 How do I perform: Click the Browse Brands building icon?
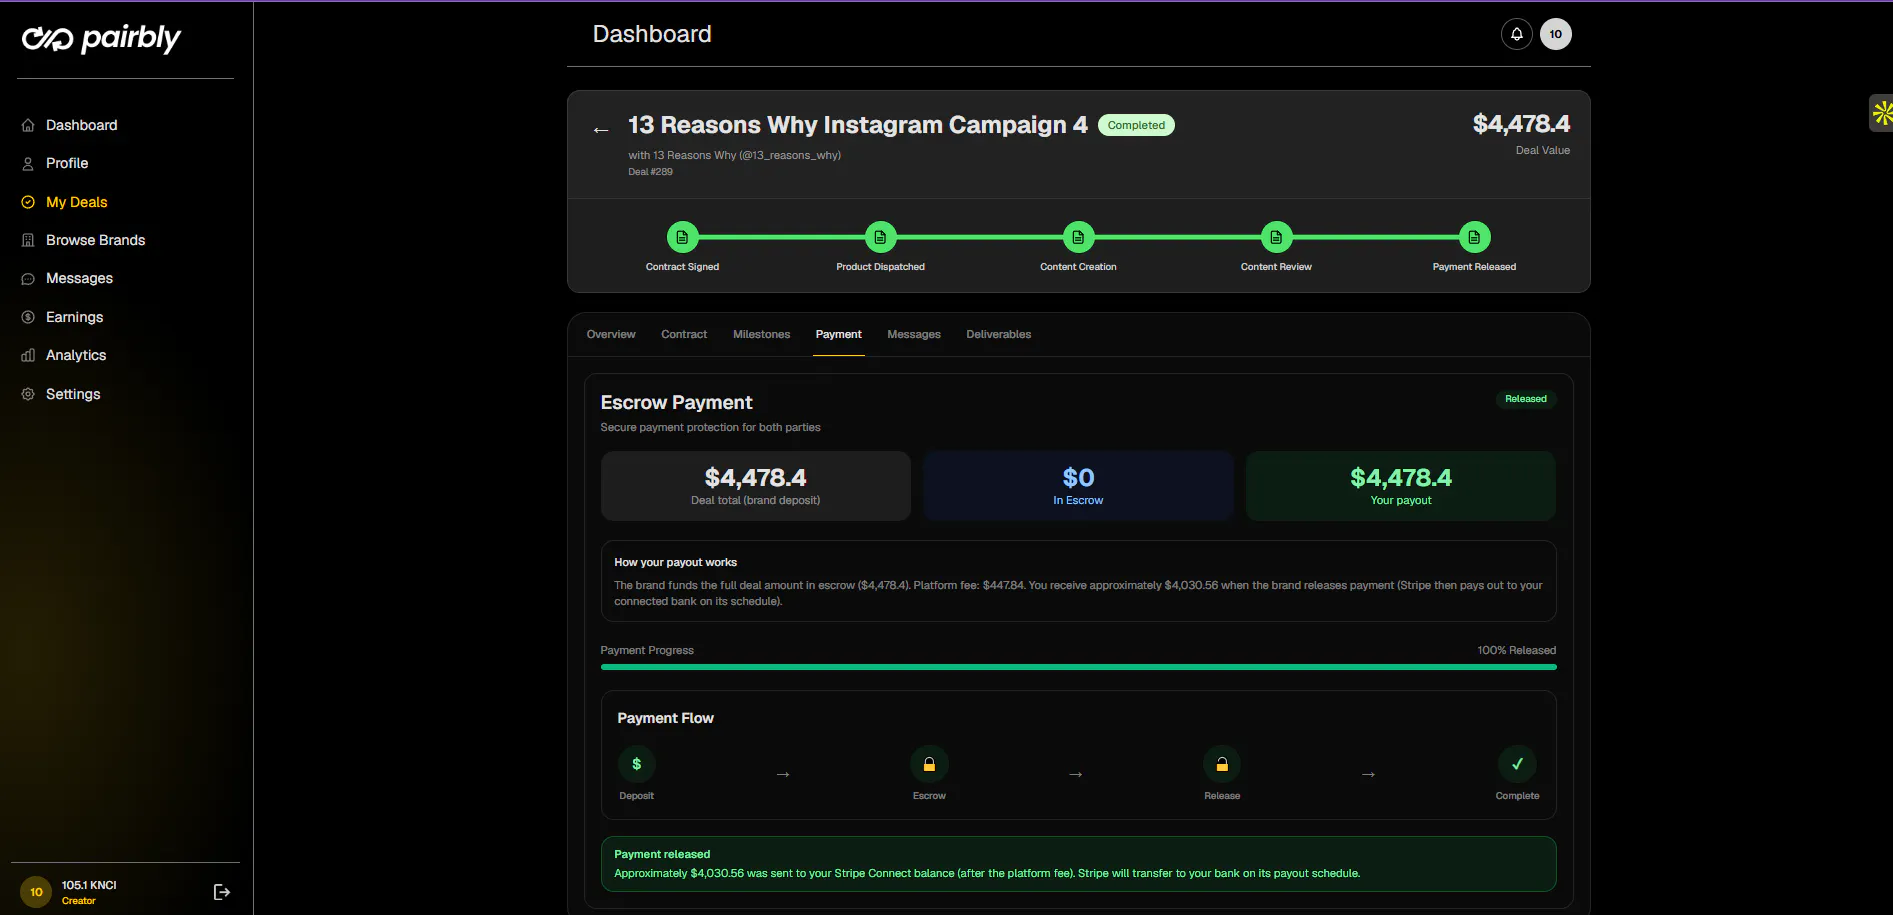28,240
